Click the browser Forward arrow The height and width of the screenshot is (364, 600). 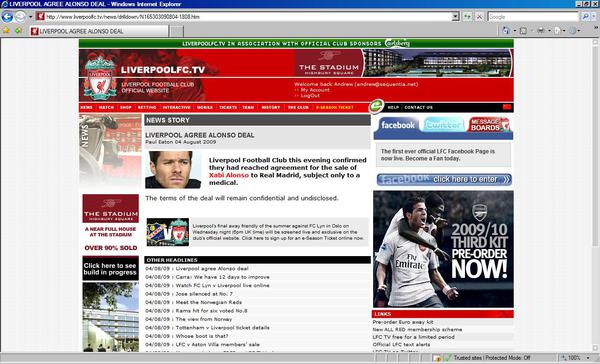pos(20,17)
